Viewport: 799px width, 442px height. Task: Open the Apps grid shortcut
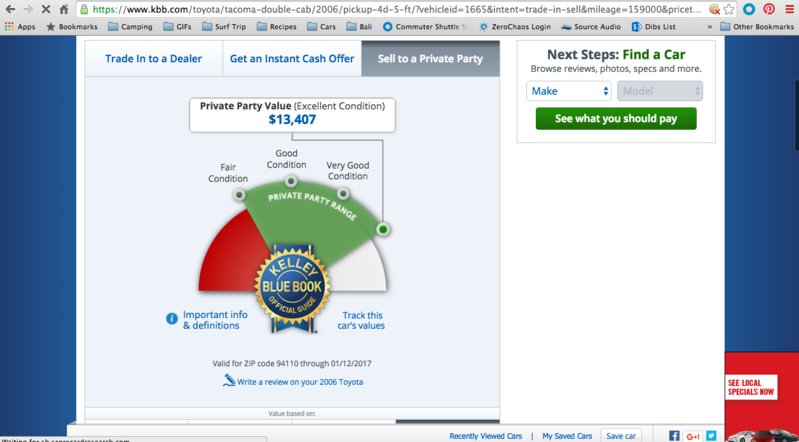coord(20,27)
